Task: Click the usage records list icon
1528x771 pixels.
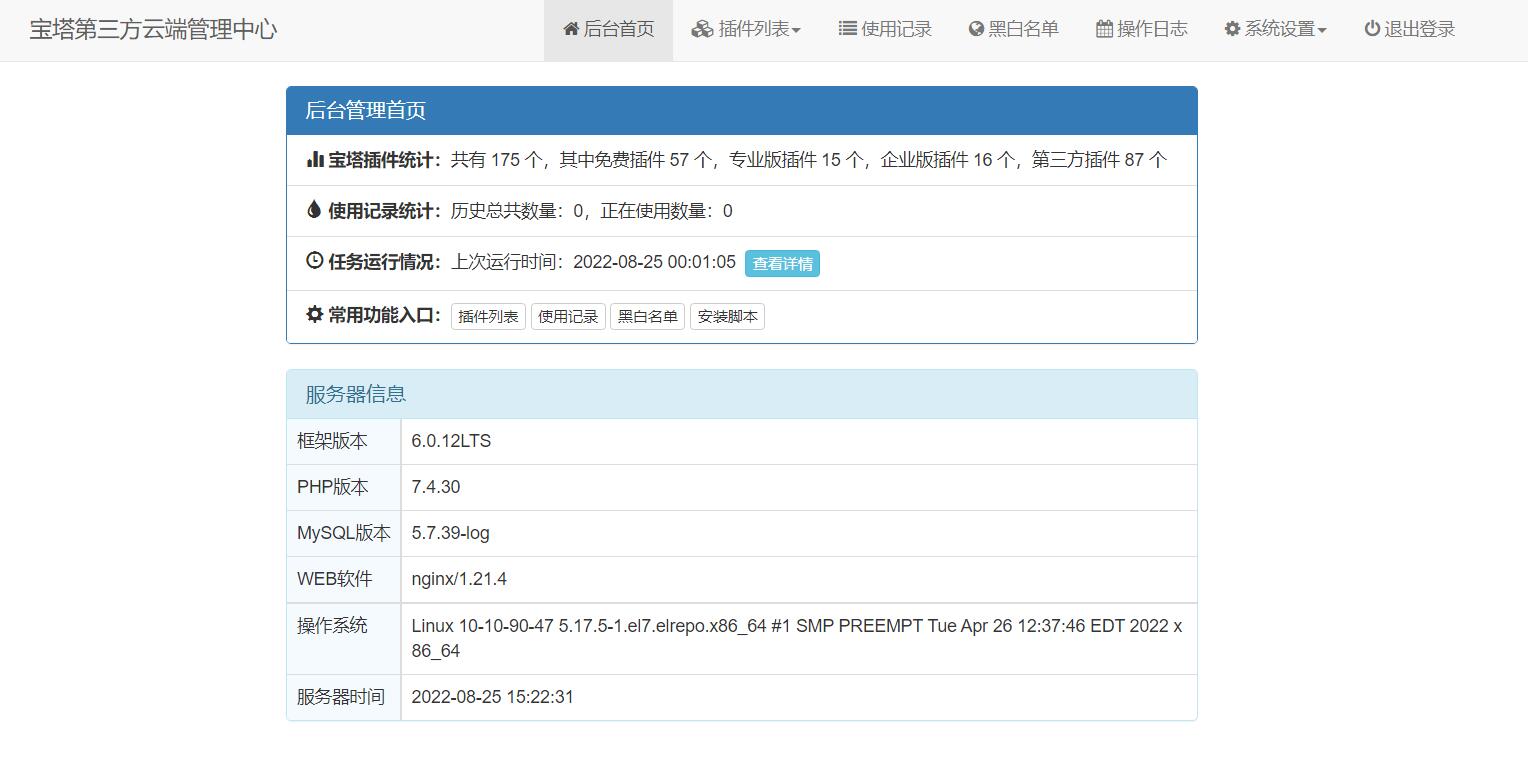Action: coord(847,29)
